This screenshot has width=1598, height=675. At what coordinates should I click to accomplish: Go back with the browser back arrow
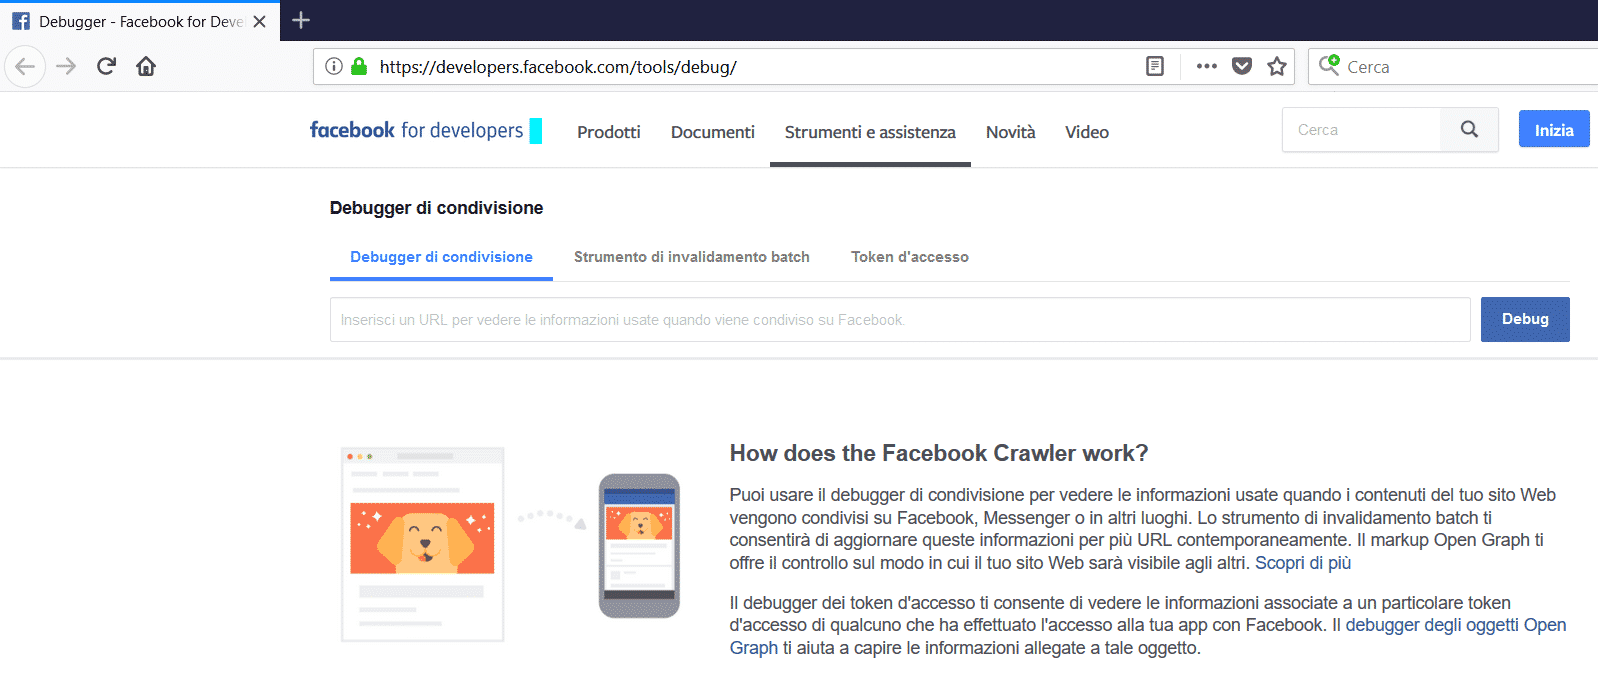25,67
